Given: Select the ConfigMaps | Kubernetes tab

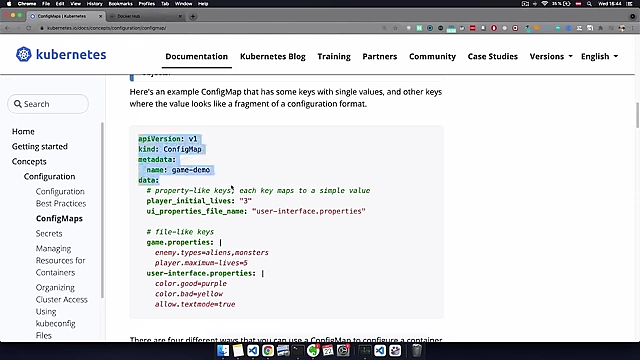Looking at the screenshot, I should point(65,16).
